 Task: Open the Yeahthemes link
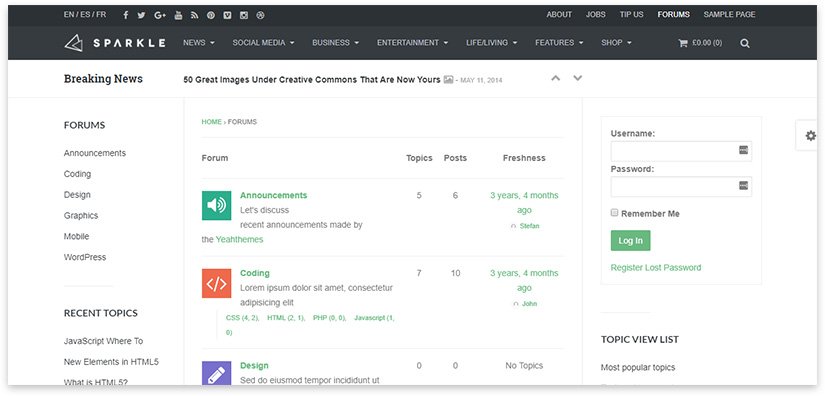tap(239, 239)
